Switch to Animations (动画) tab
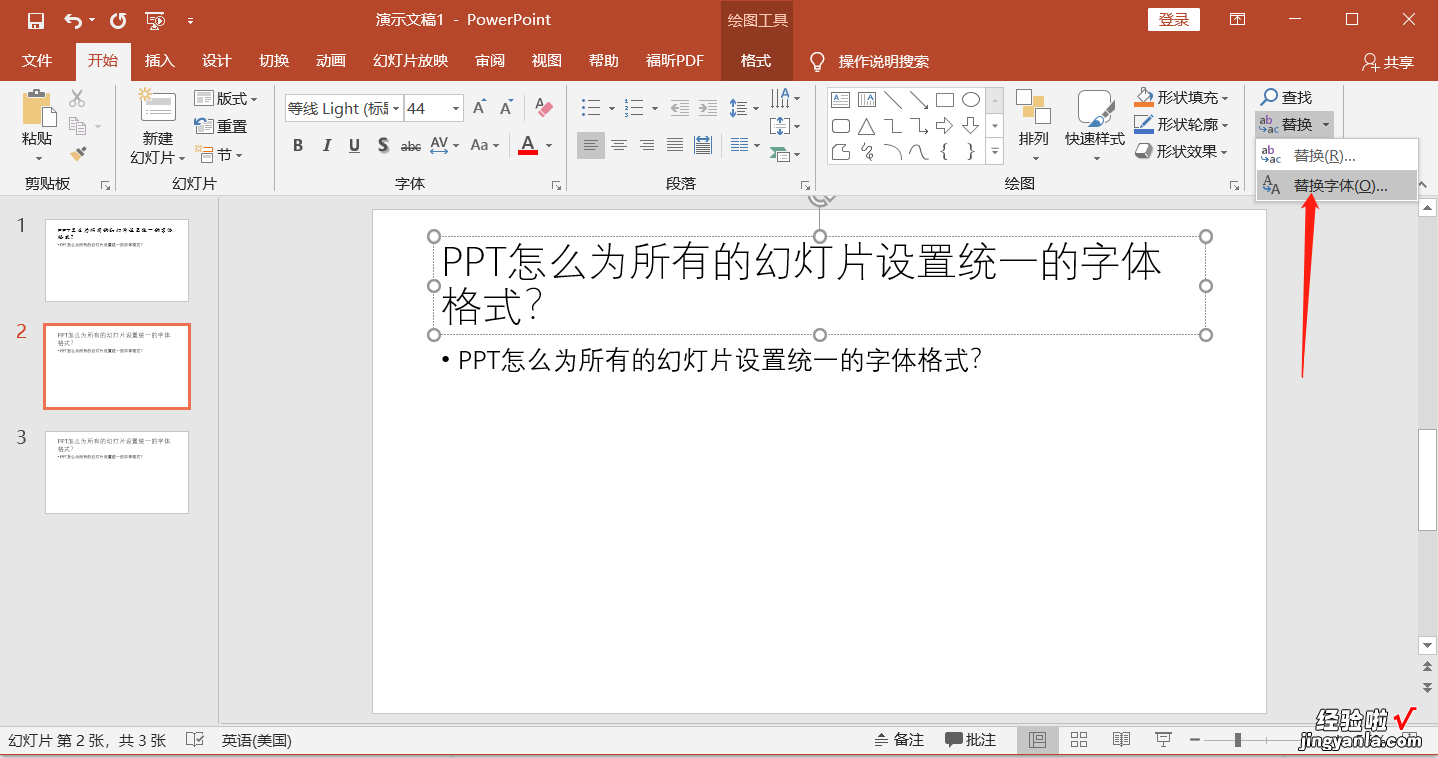Viewport: 1438px width, 758px height. (330, 61)
